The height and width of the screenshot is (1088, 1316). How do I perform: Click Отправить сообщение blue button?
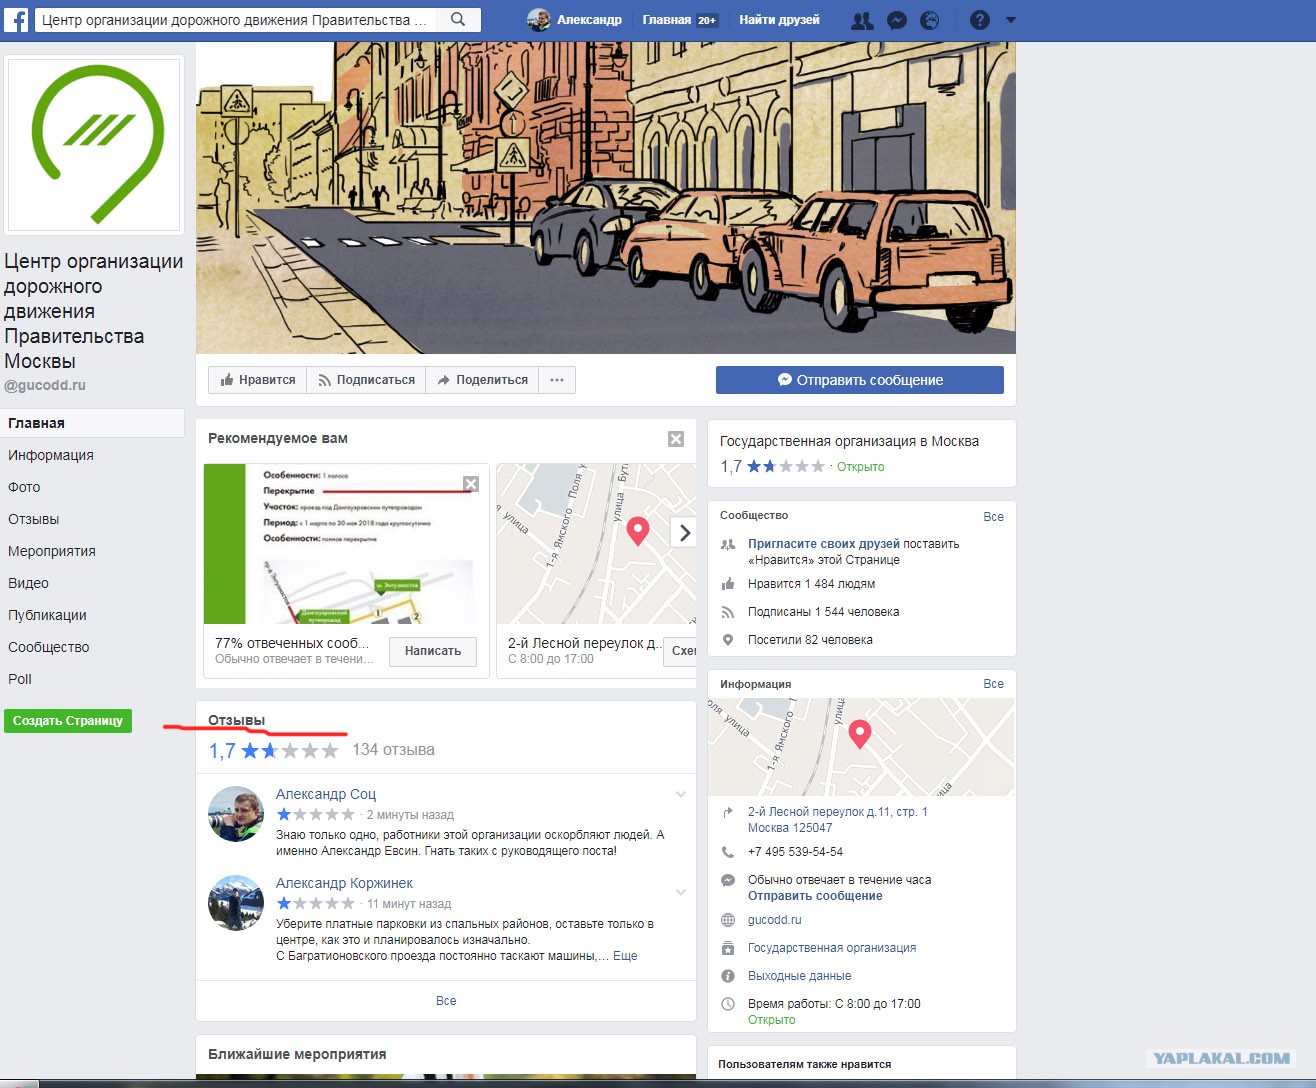pyautogui.click(x=860, y=380)
